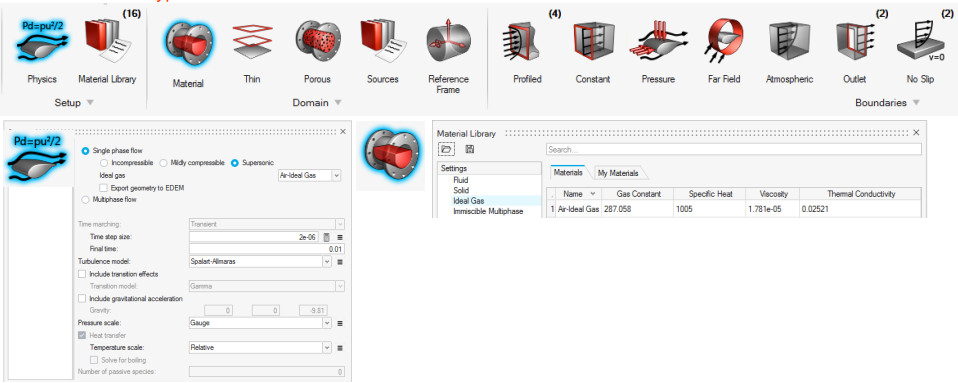Enable Include transition effects
Screen dimensions: 958x383
tap(82, 274)
